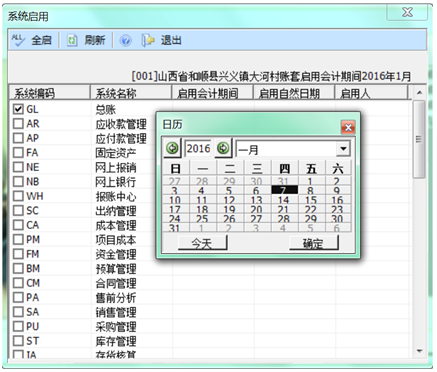Tick the NB 网上银行 checkbox

tap(18, 182)
